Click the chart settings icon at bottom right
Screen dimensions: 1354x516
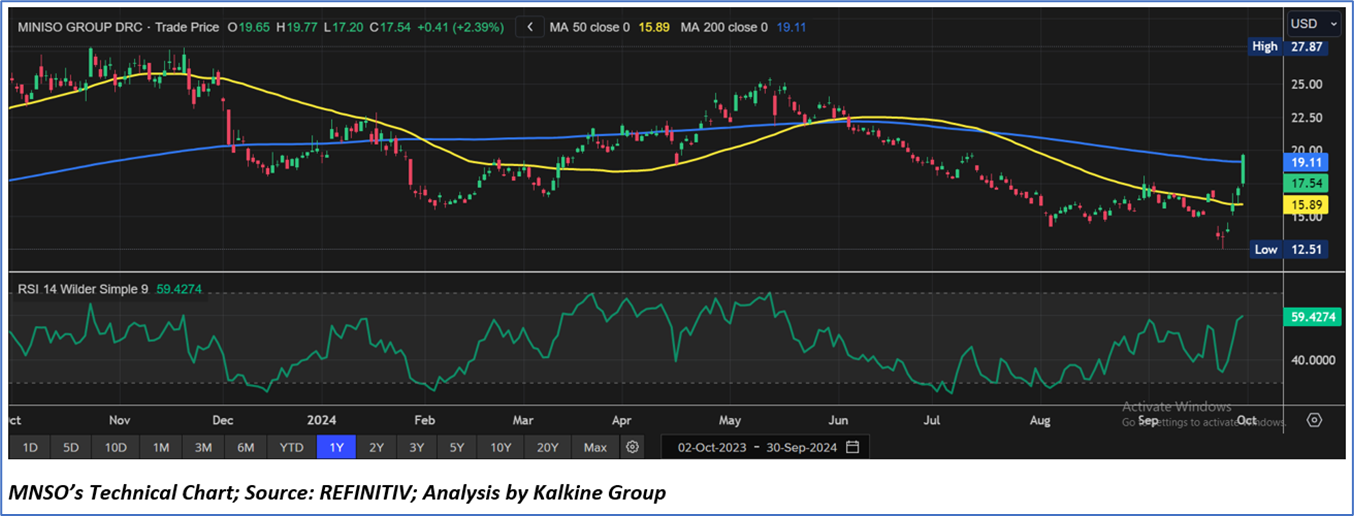click(x=1314, y=420)
